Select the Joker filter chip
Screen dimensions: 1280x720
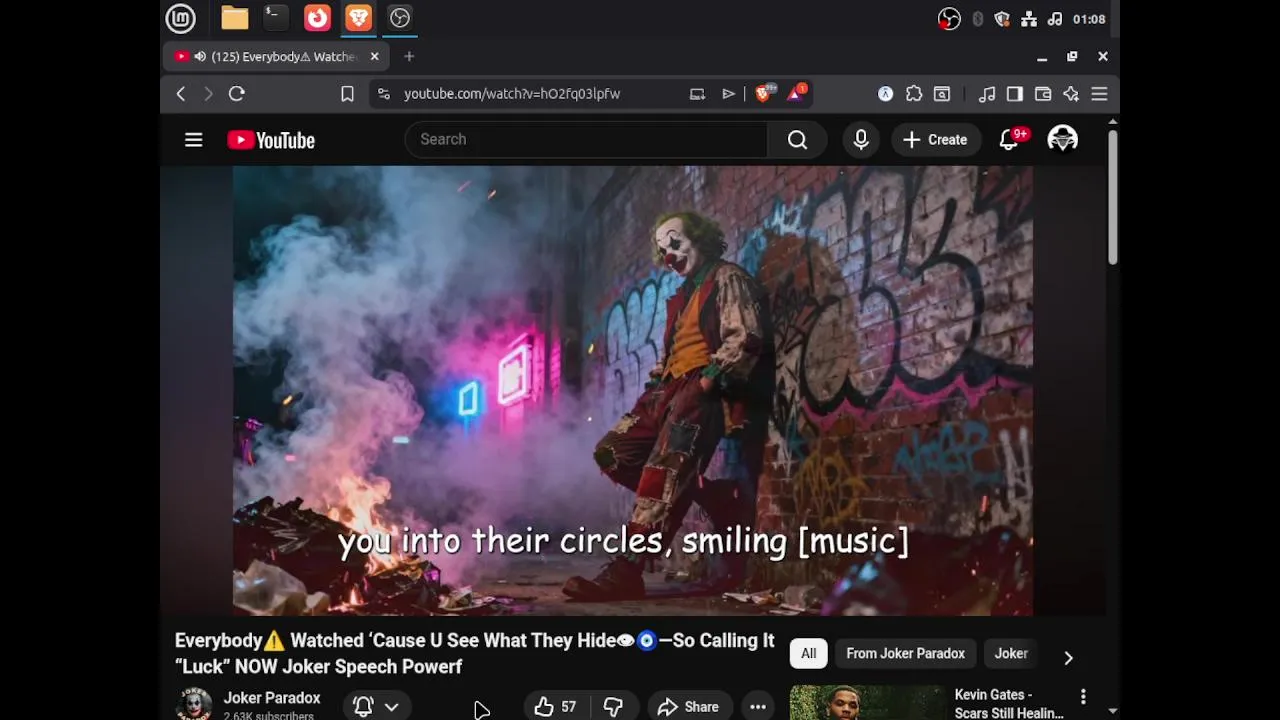click(x=1011, y=654)
